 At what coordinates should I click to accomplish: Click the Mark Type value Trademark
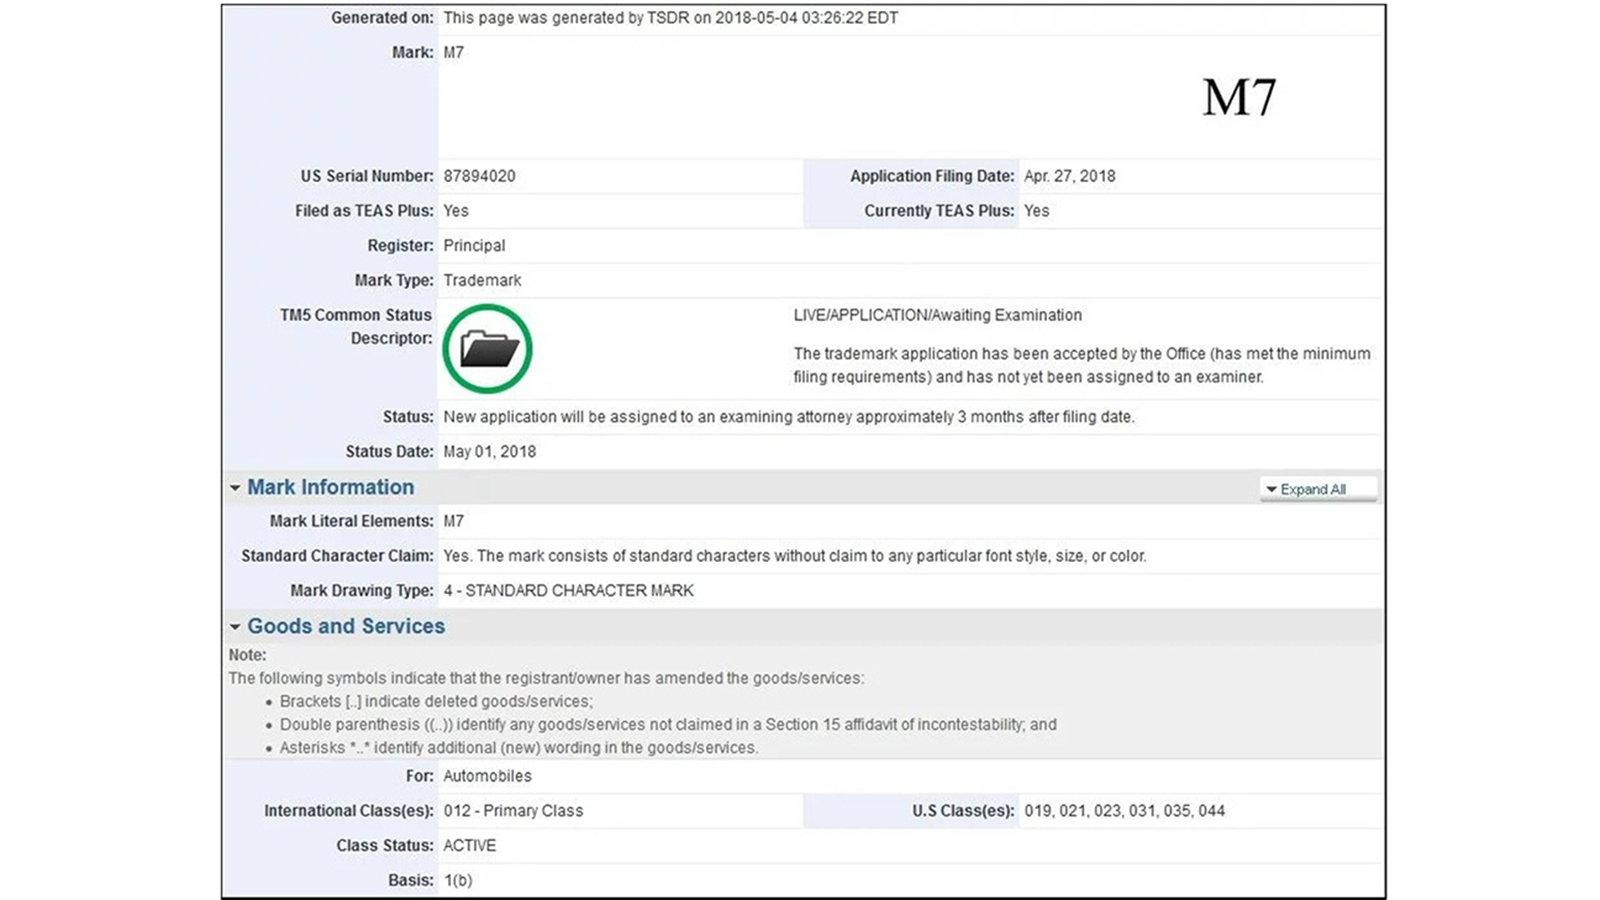click(x=482, y=281)
